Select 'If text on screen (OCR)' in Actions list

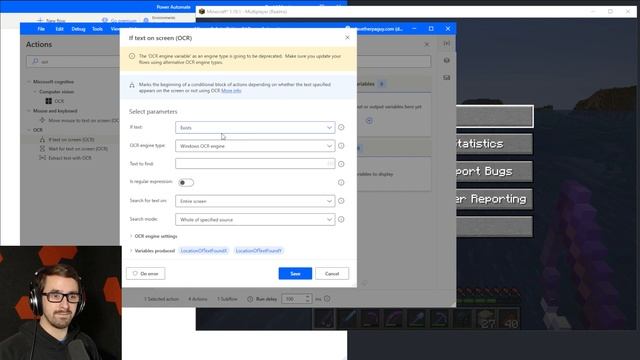[x=67, y=140]
